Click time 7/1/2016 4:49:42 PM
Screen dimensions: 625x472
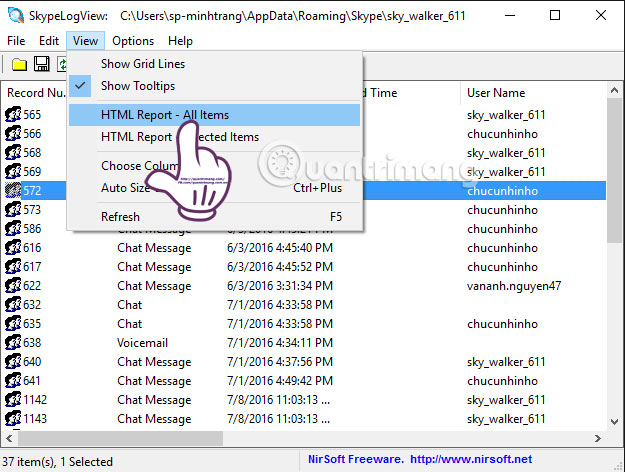point(280,381)
